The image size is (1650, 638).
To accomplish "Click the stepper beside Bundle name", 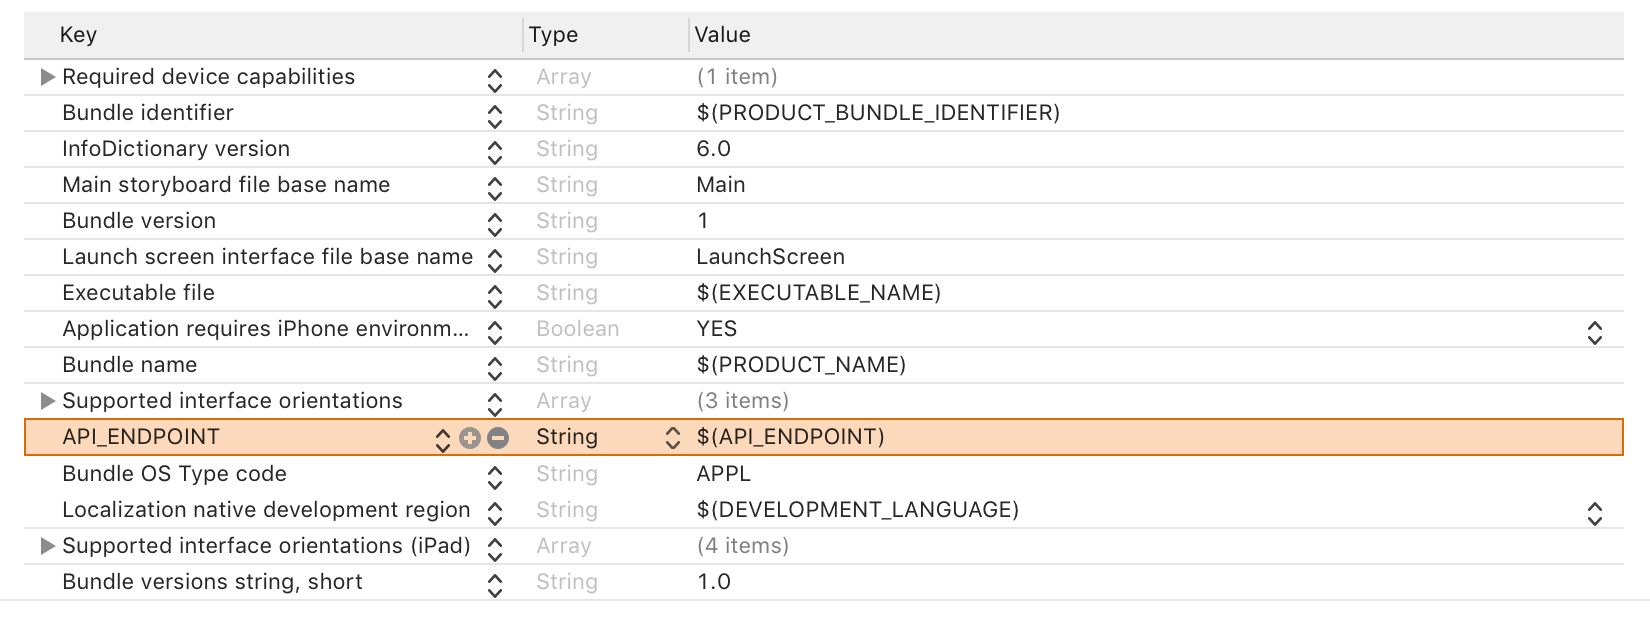I will (x=494, y=365).
